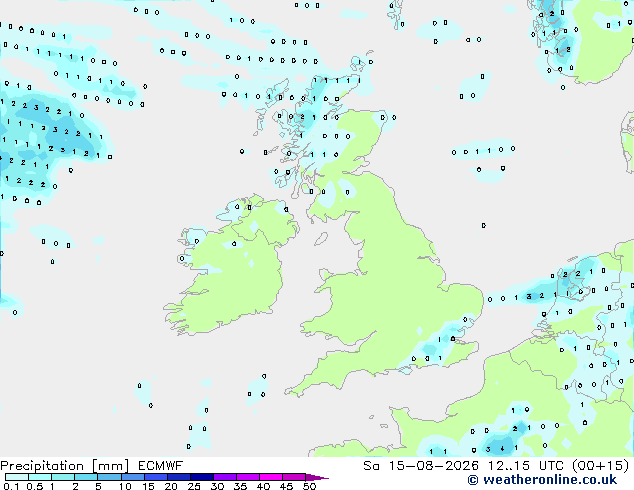
Task: Click the '15-08-2026' date text
Action: (x=433, y=466)
